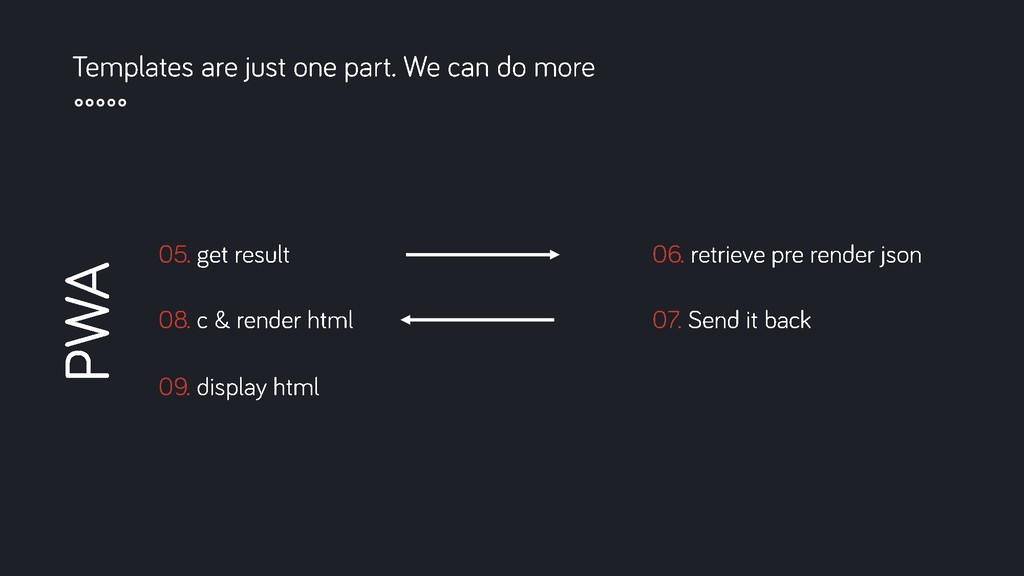Select the last circle of the five dots

tap(121, 102)
